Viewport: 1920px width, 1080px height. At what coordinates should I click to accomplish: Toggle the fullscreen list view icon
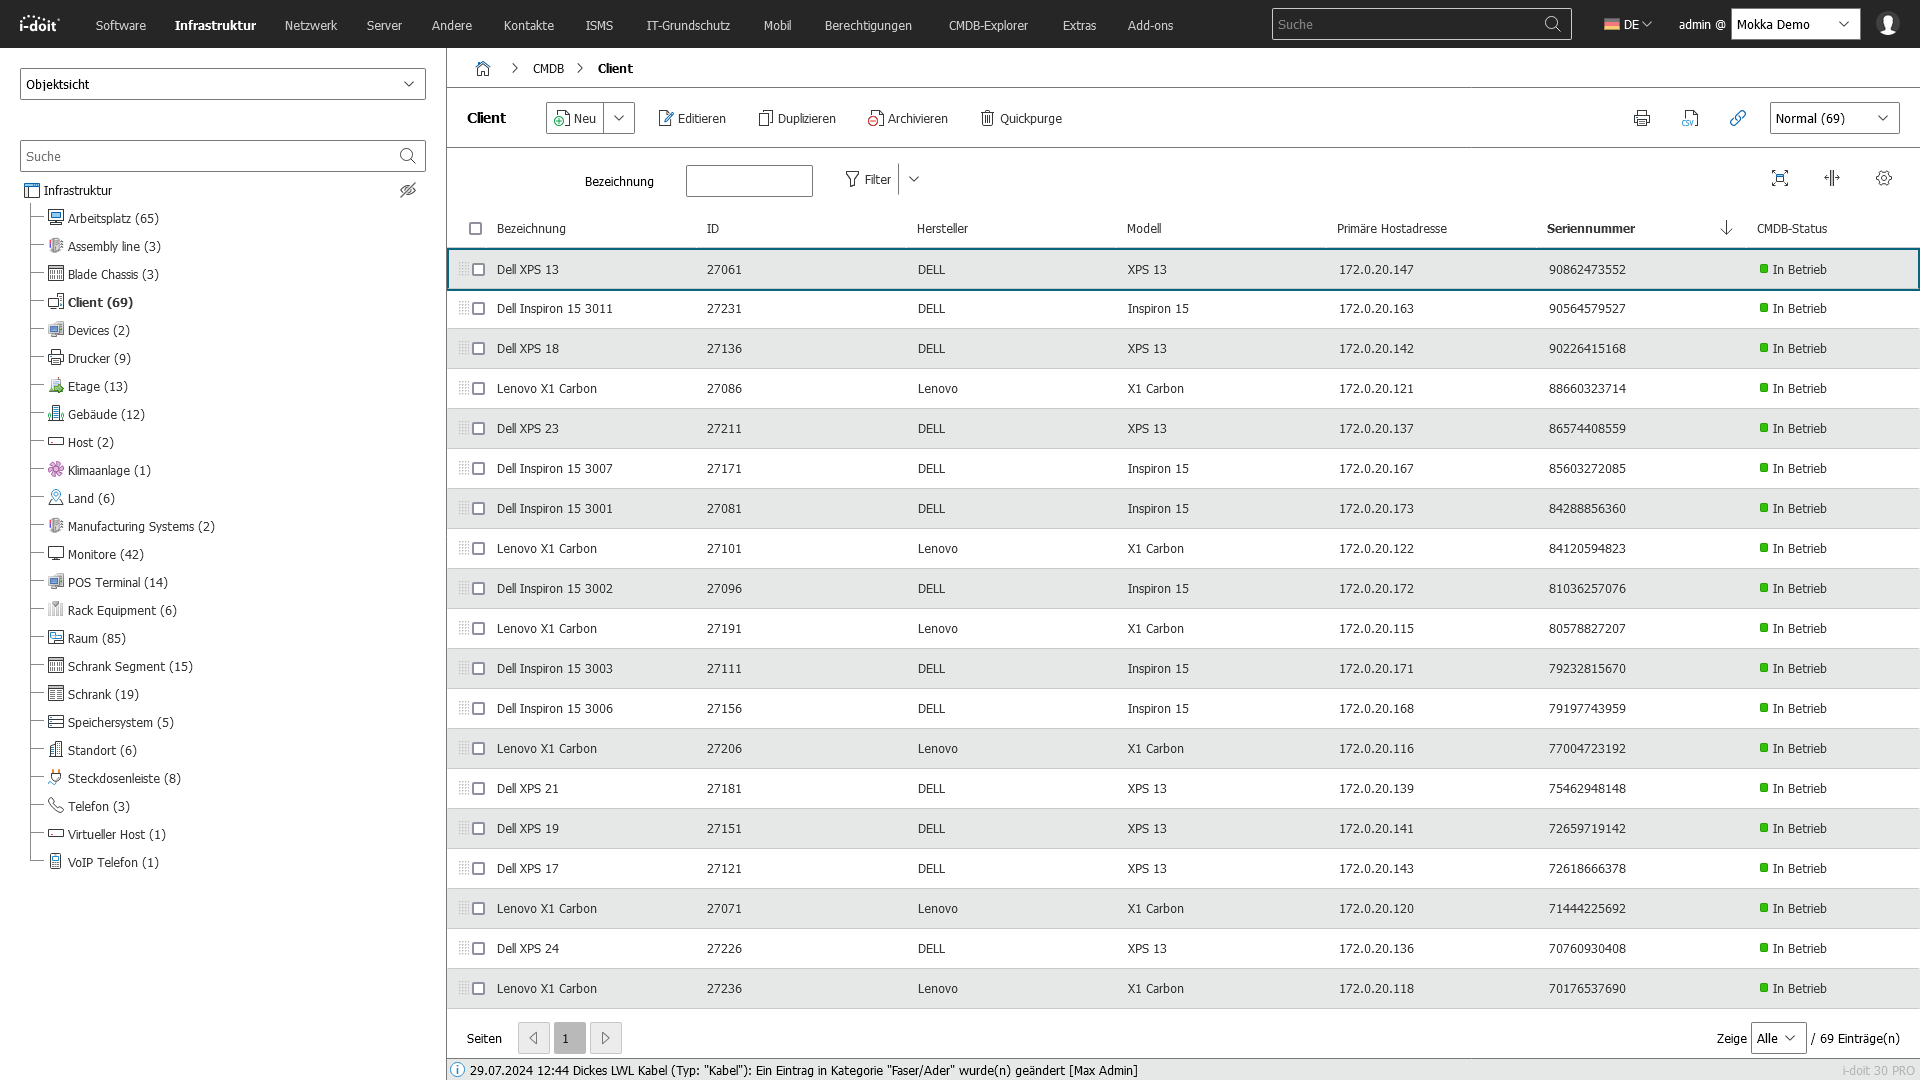[x=1780, y=178]
